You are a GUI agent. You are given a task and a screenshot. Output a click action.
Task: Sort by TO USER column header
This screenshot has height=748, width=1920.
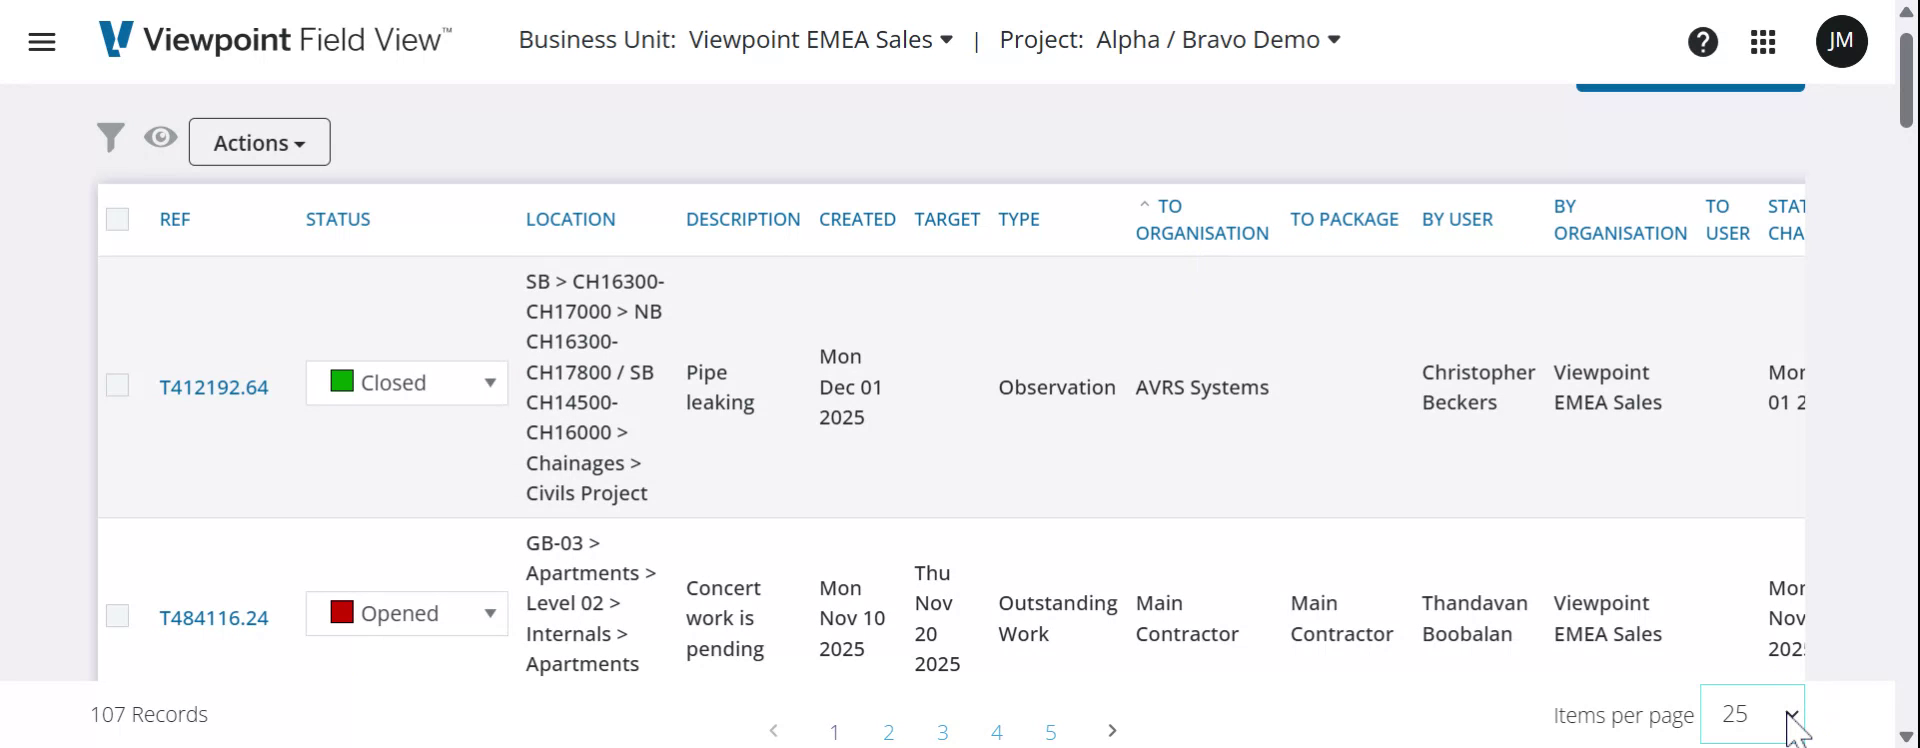point(1728,220)
